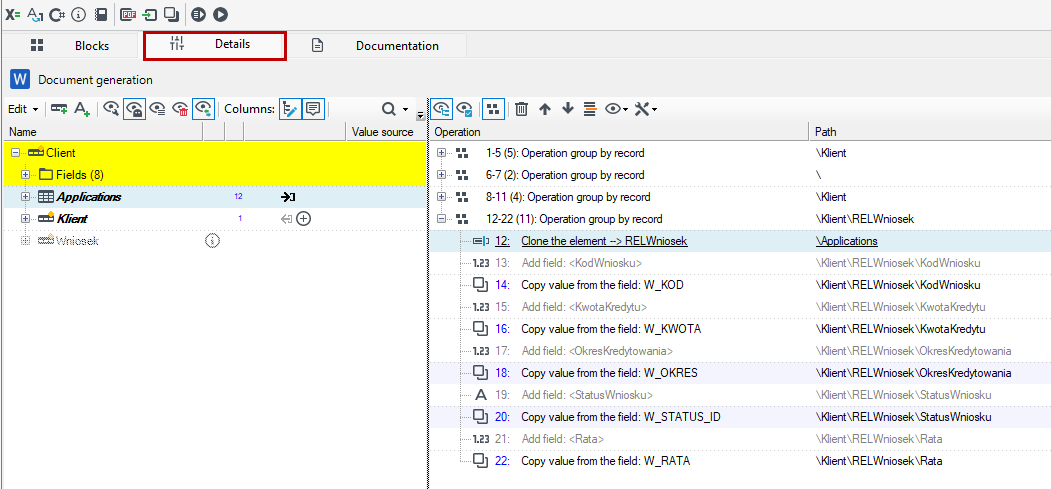This screenshot has width=1051, height=489.
Task: Toggle the tree-edit column button after Columns
Action: (x=290, y=109)
